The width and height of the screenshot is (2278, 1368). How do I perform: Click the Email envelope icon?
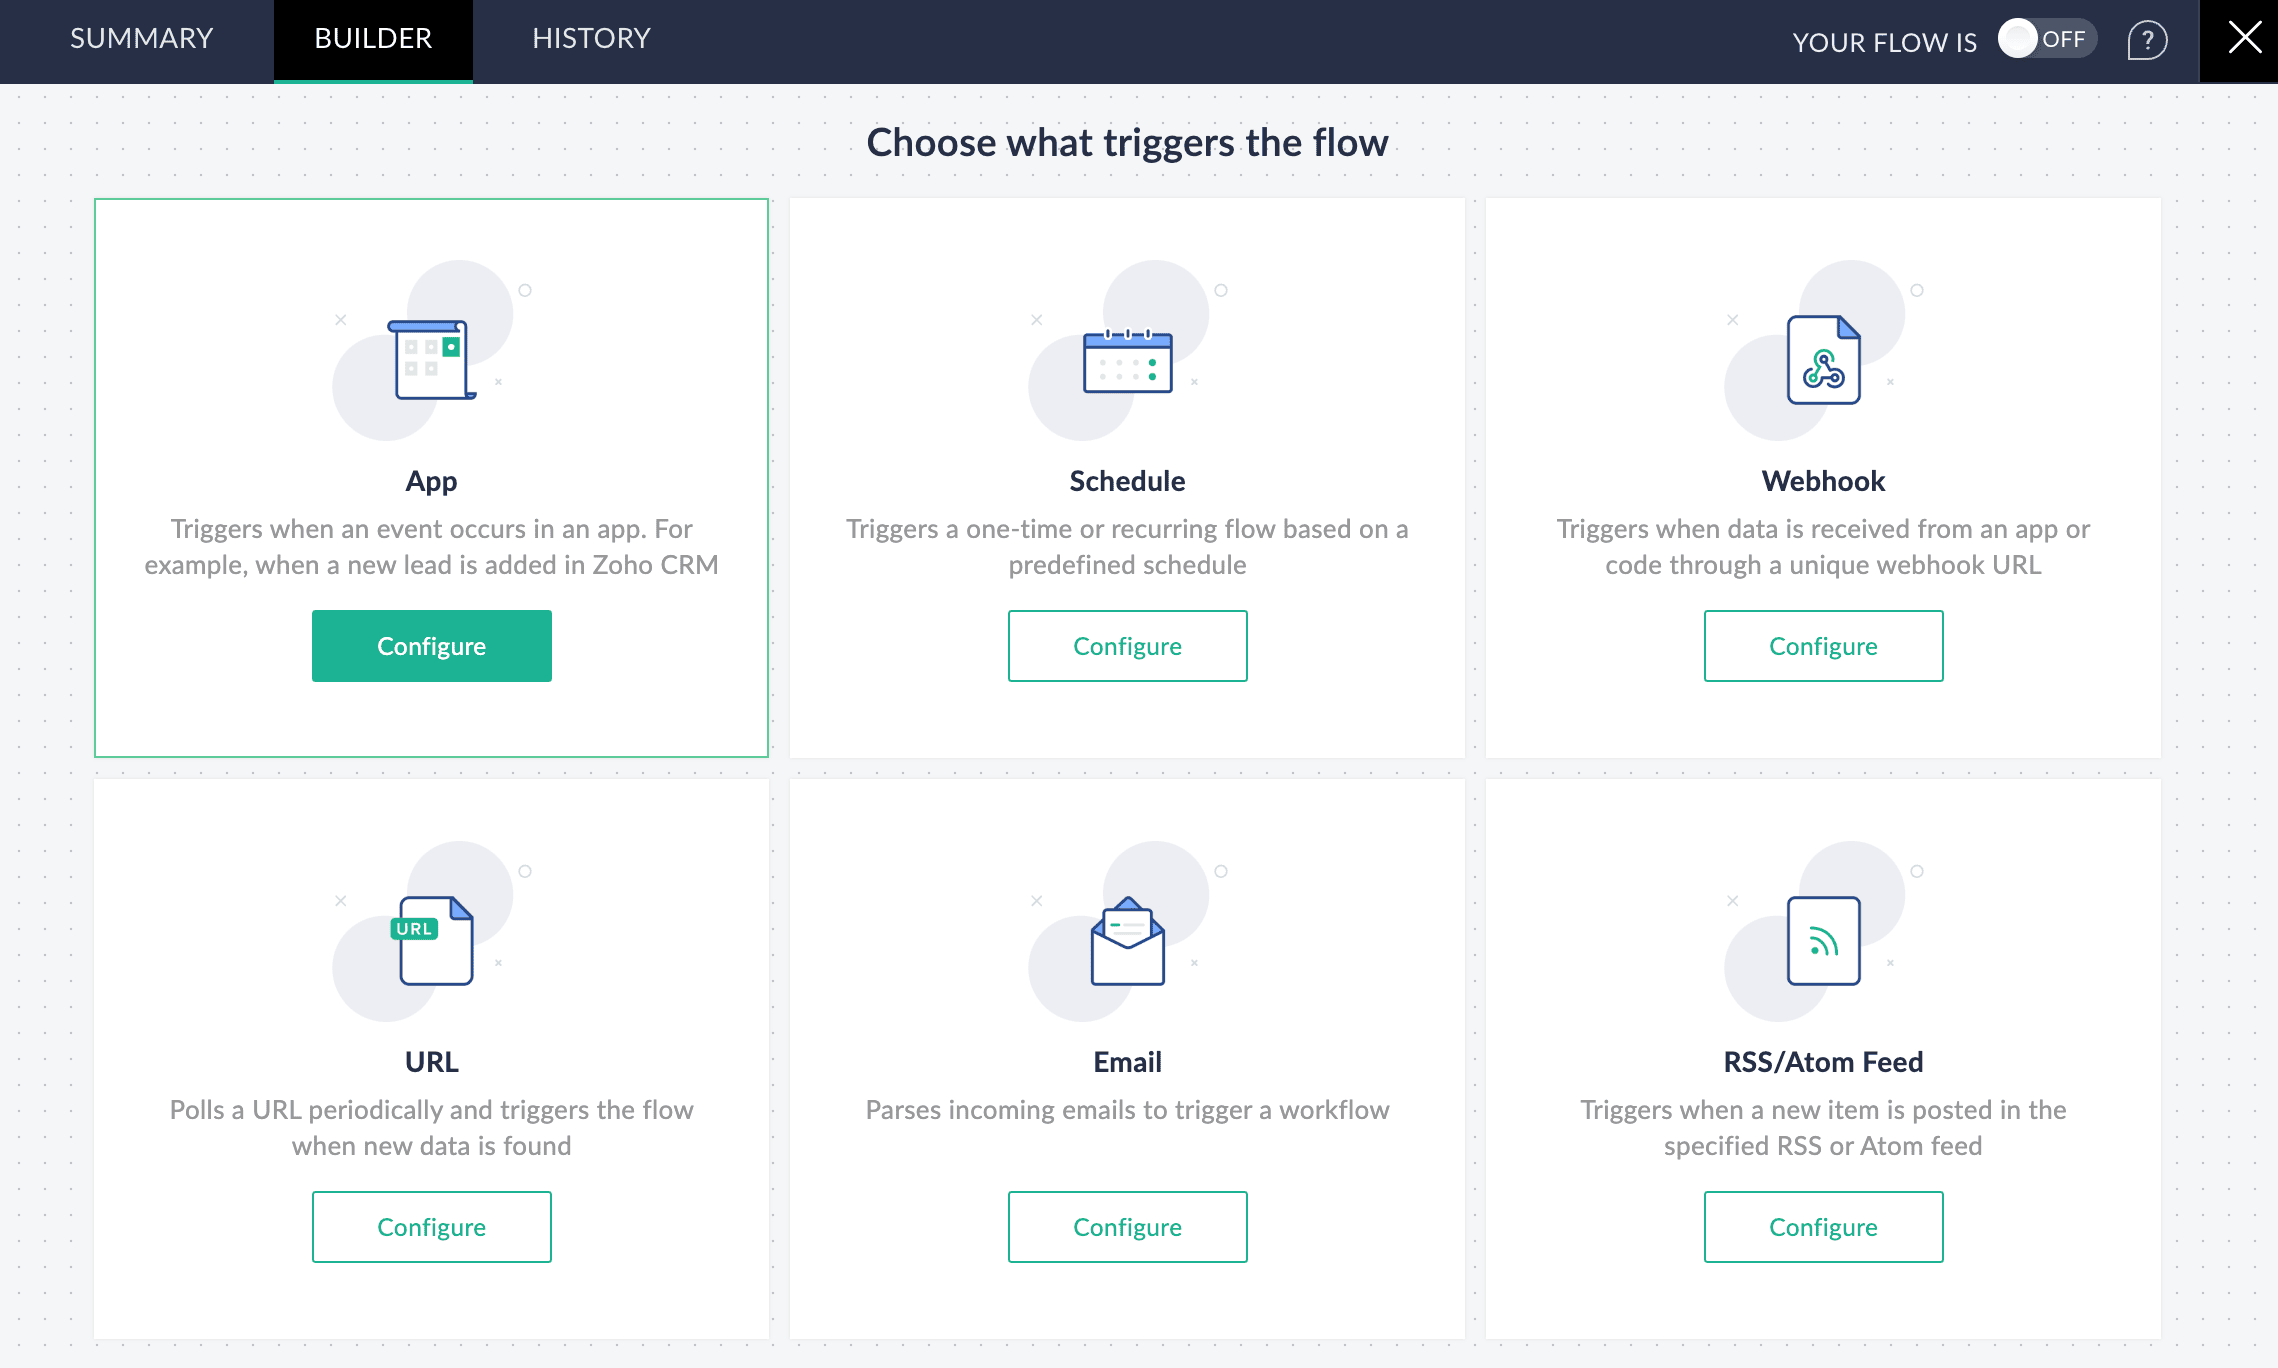(x=1127, y=941)
